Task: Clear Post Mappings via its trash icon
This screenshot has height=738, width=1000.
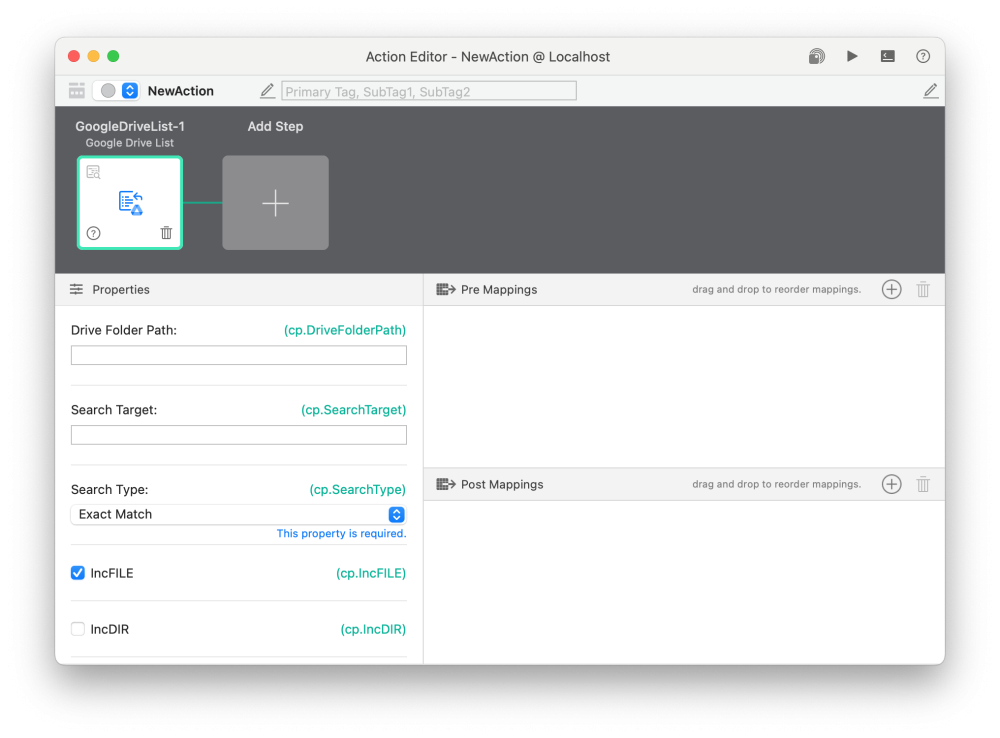Action: point(923,484)
